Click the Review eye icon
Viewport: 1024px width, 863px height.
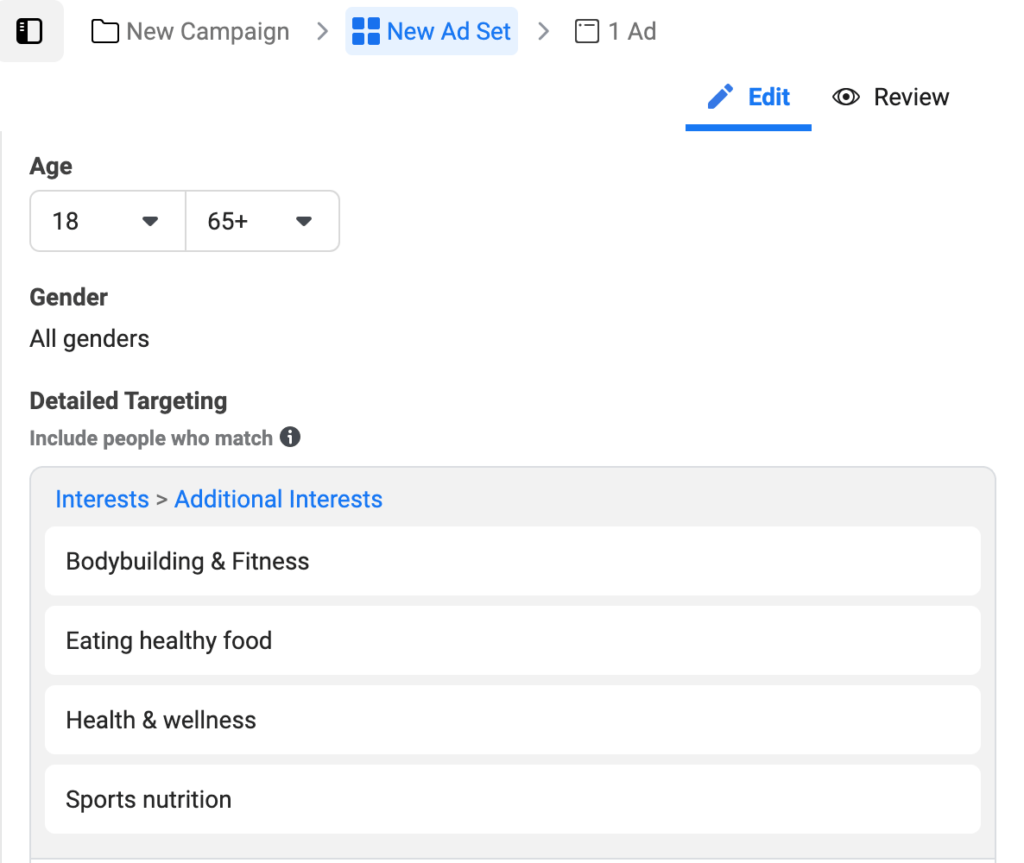pyautogui.click(x=846, y=97)
